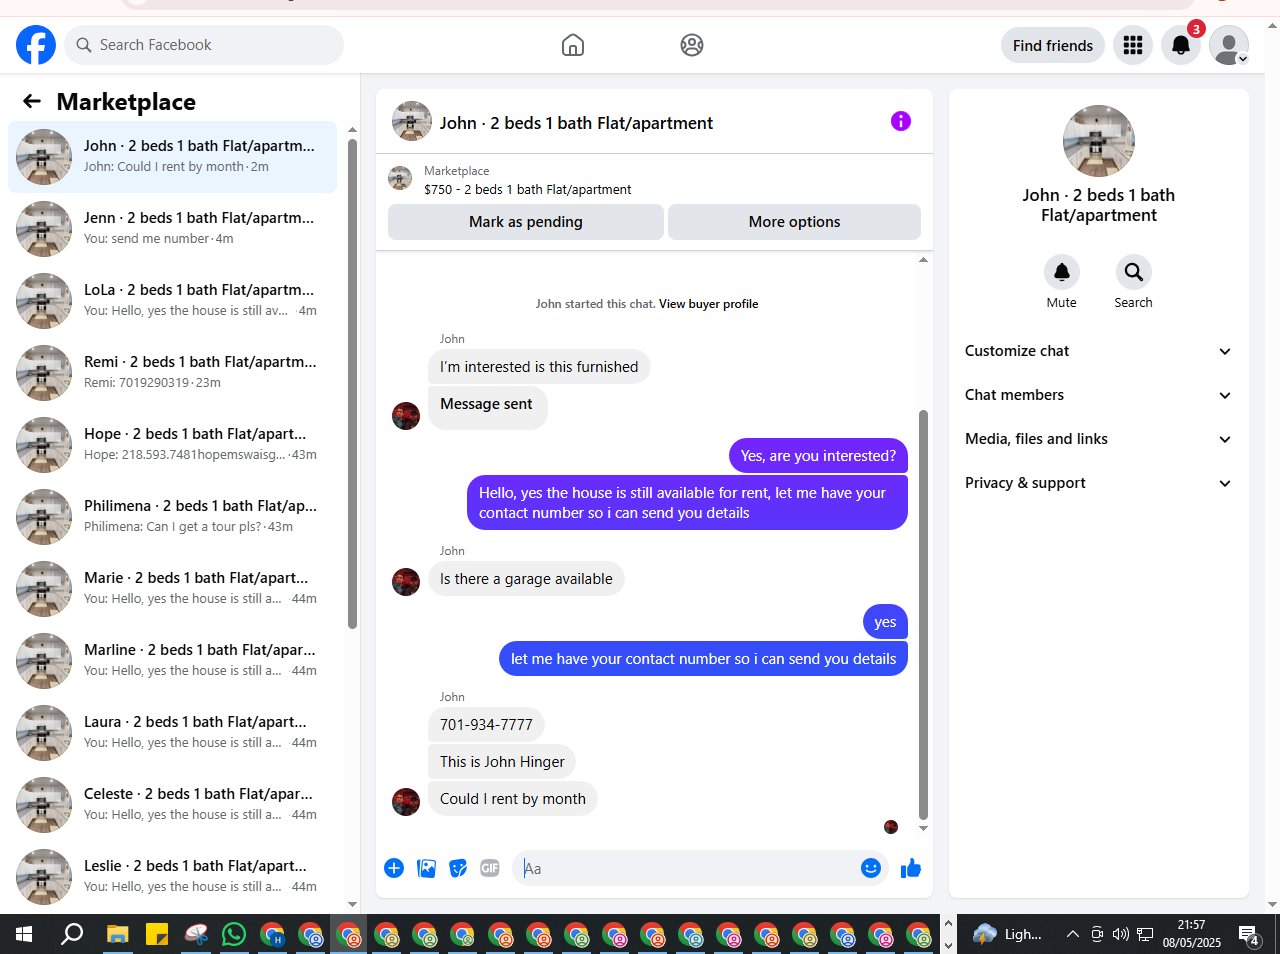
Task: Go back with the Marketplace arrow
Action: [32, 101]
